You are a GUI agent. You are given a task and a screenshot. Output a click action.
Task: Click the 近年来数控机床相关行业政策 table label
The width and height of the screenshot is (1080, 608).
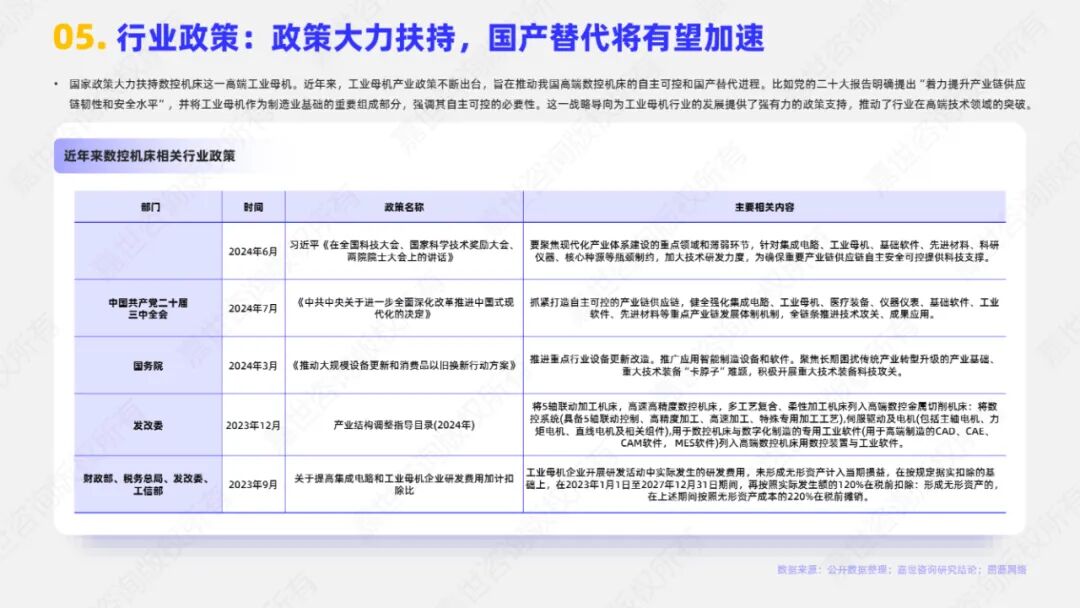coord(149,156)
